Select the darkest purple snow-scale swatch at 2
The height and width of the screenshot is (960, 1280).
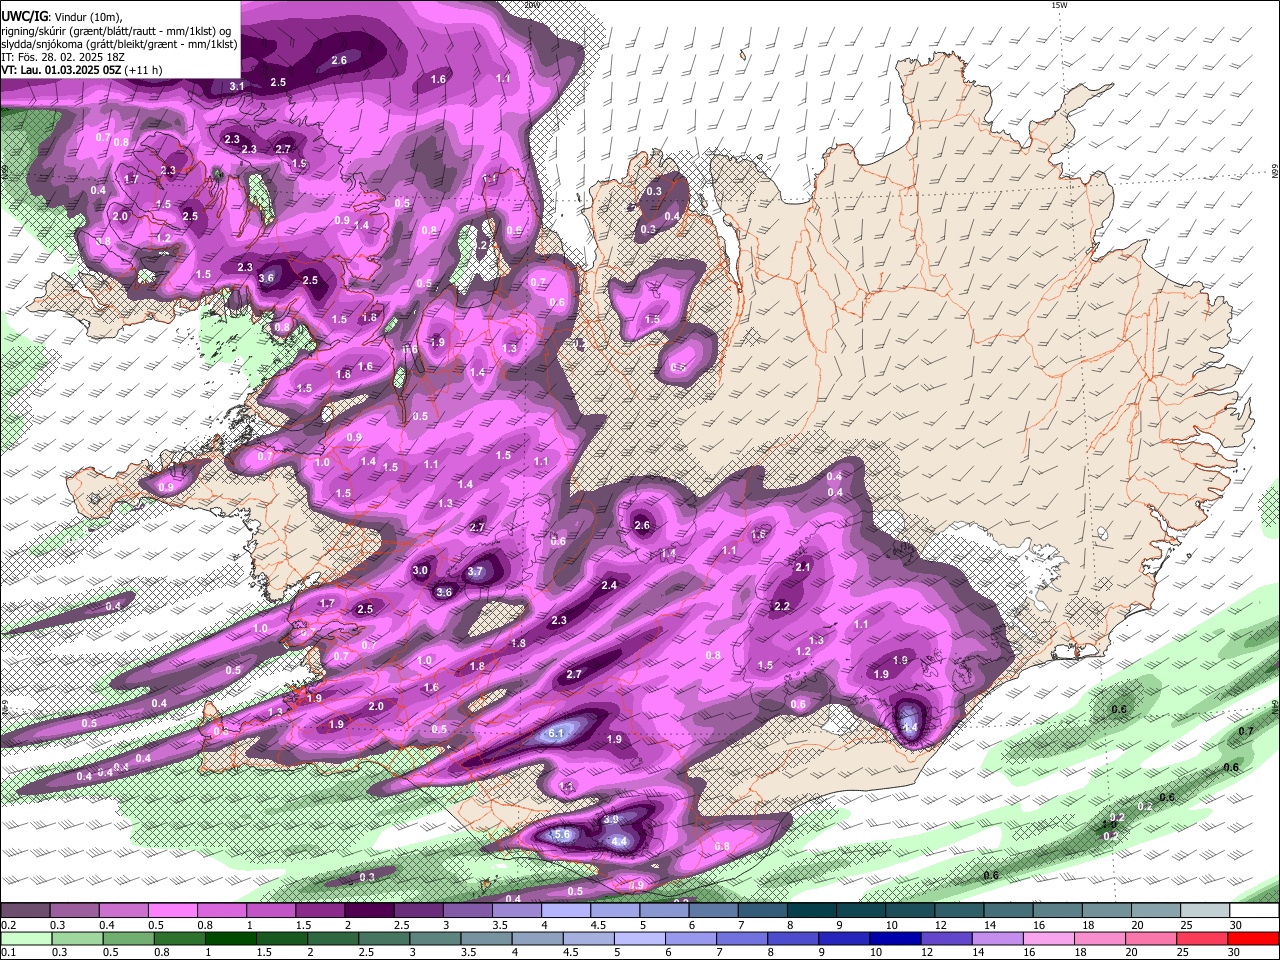pos(369,911)
